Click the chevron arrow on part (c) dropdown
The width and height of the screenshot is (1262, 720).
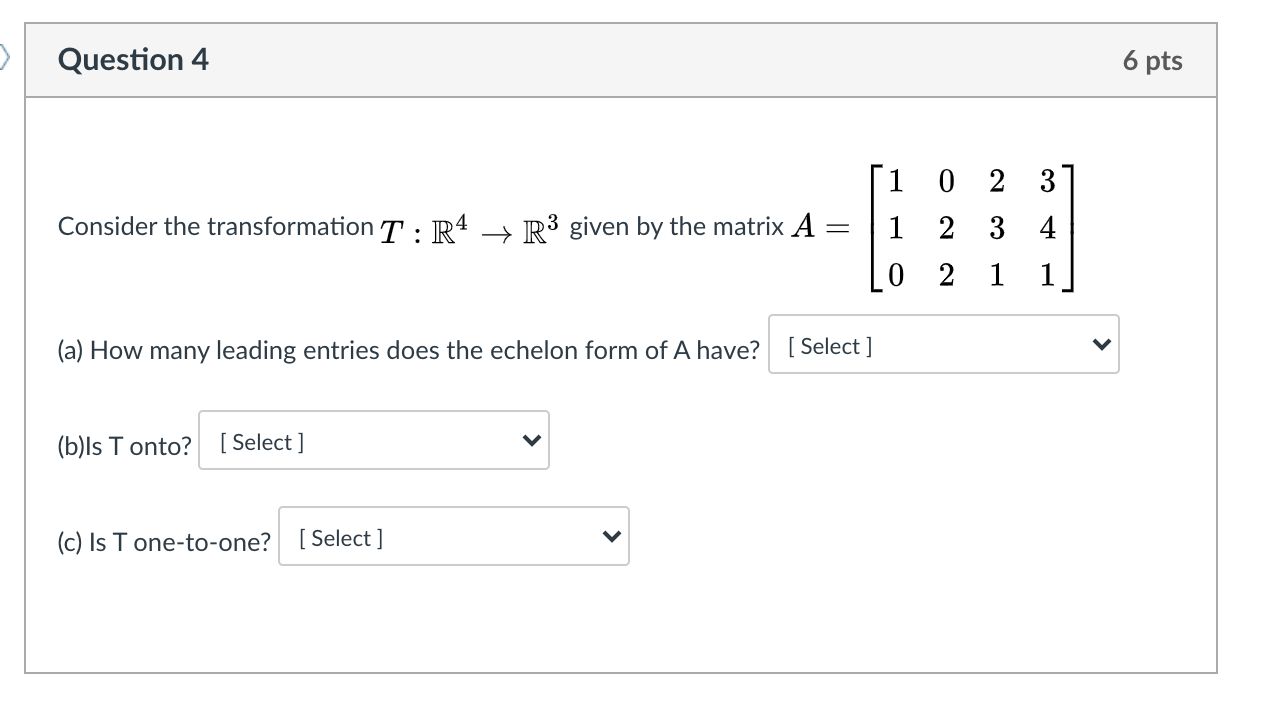tap(611, 537)
